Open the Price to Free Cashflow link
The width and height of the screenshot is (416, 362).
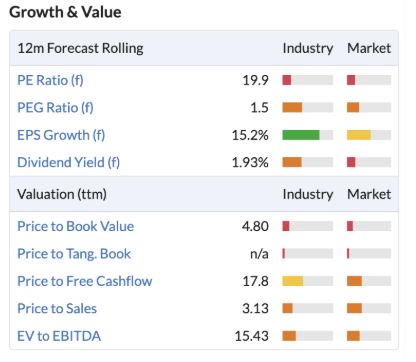point(85,281)
